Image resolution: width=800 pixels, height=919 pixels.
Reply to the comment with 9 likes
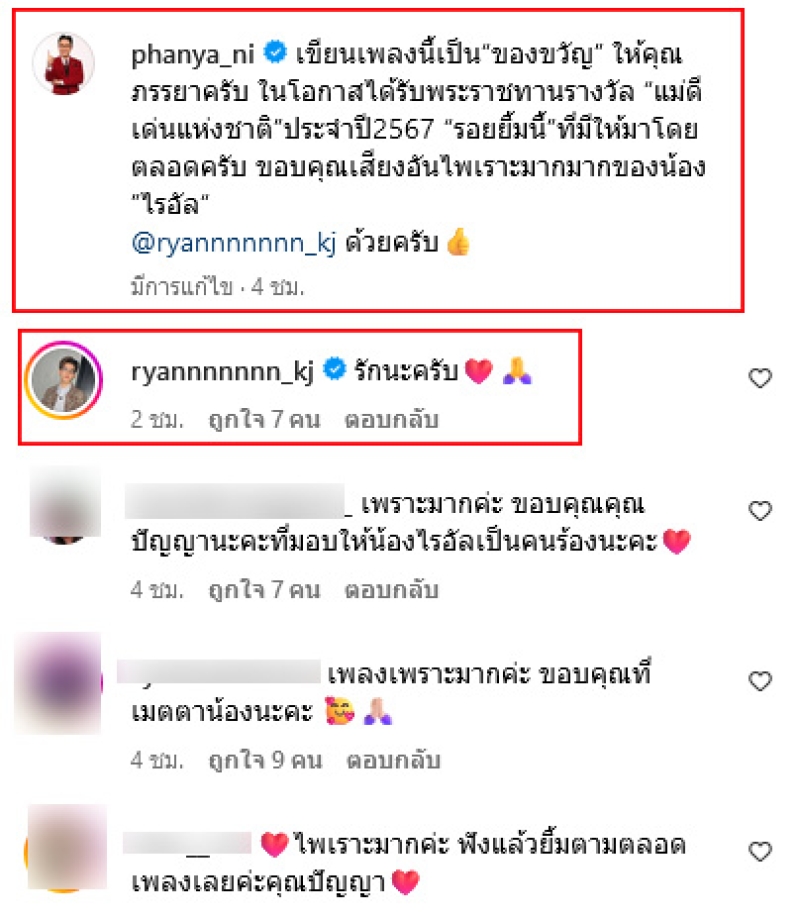click(393, 760)
